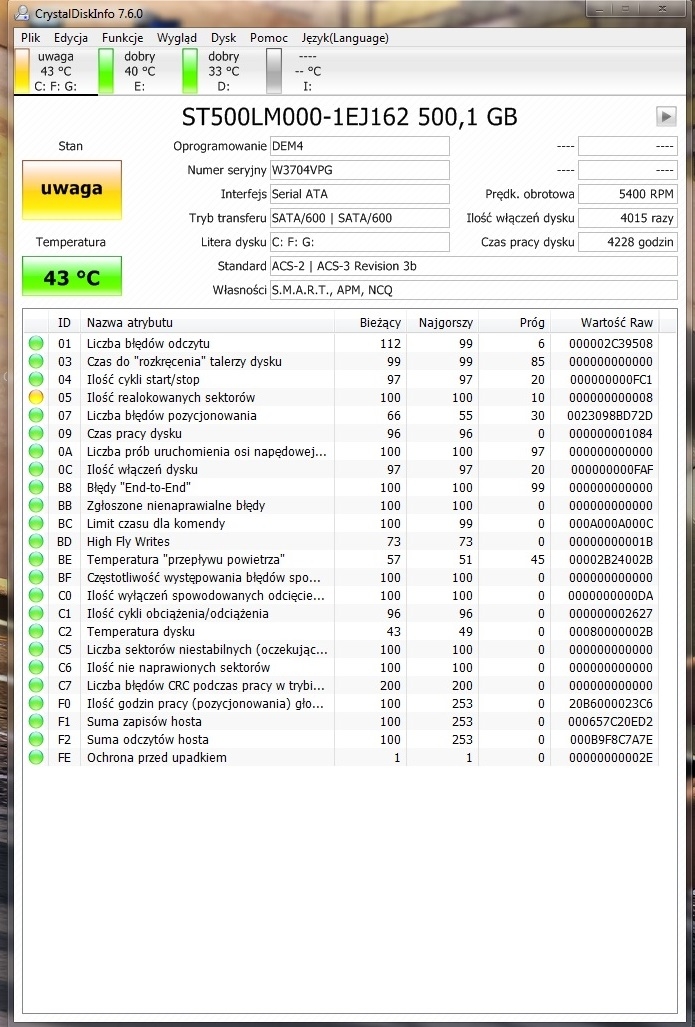Click status icon for attribute 09 row
This screenshot has width=695, height=1027.
tap(36, 433)
